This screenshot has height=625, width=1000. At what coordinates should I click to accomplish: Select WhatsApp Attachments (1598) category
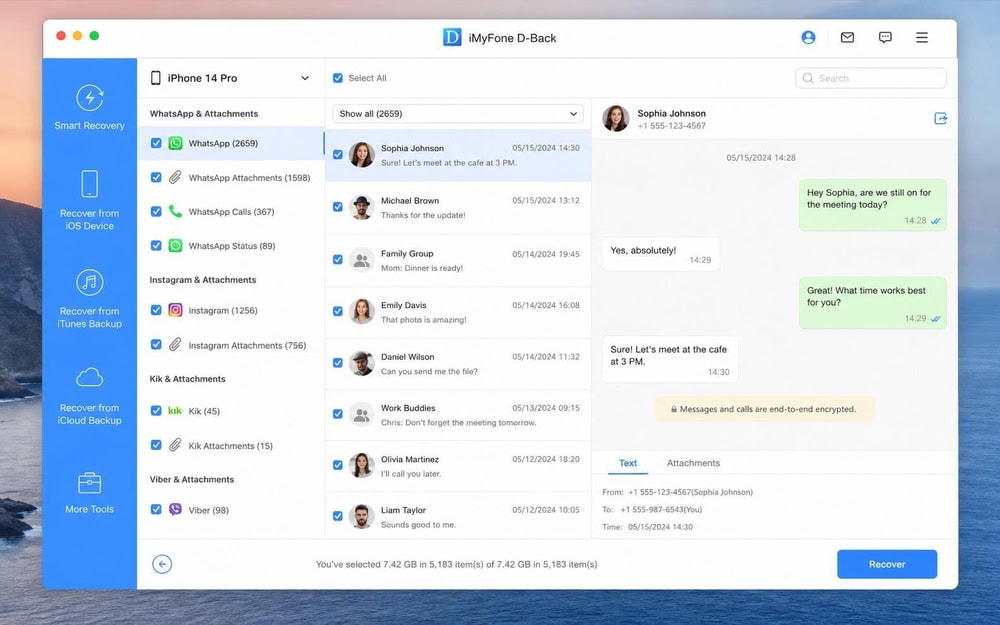coord(231,177)
